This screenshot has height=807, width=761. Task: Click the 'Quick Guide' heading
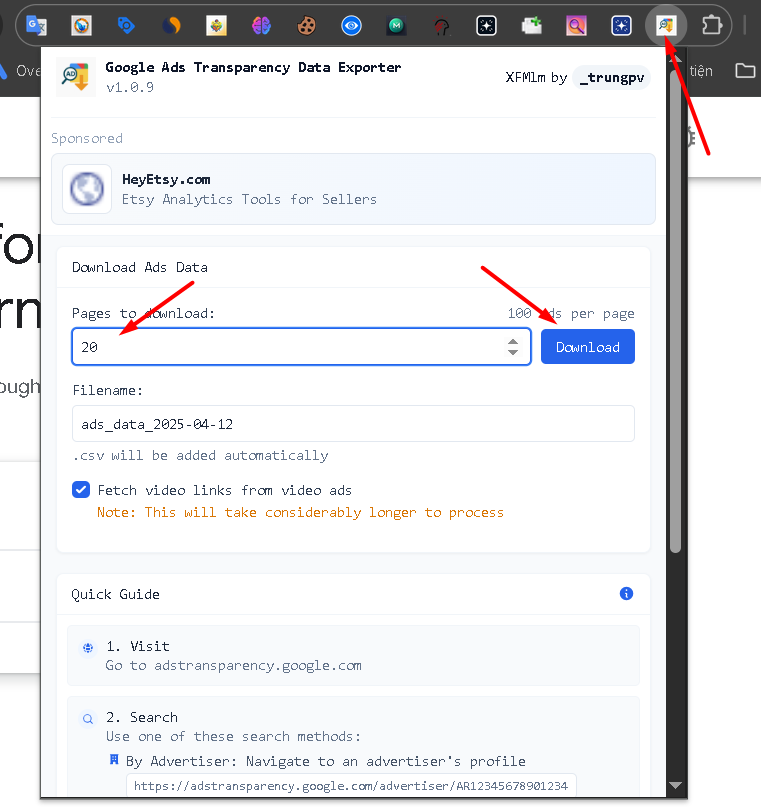115,594
